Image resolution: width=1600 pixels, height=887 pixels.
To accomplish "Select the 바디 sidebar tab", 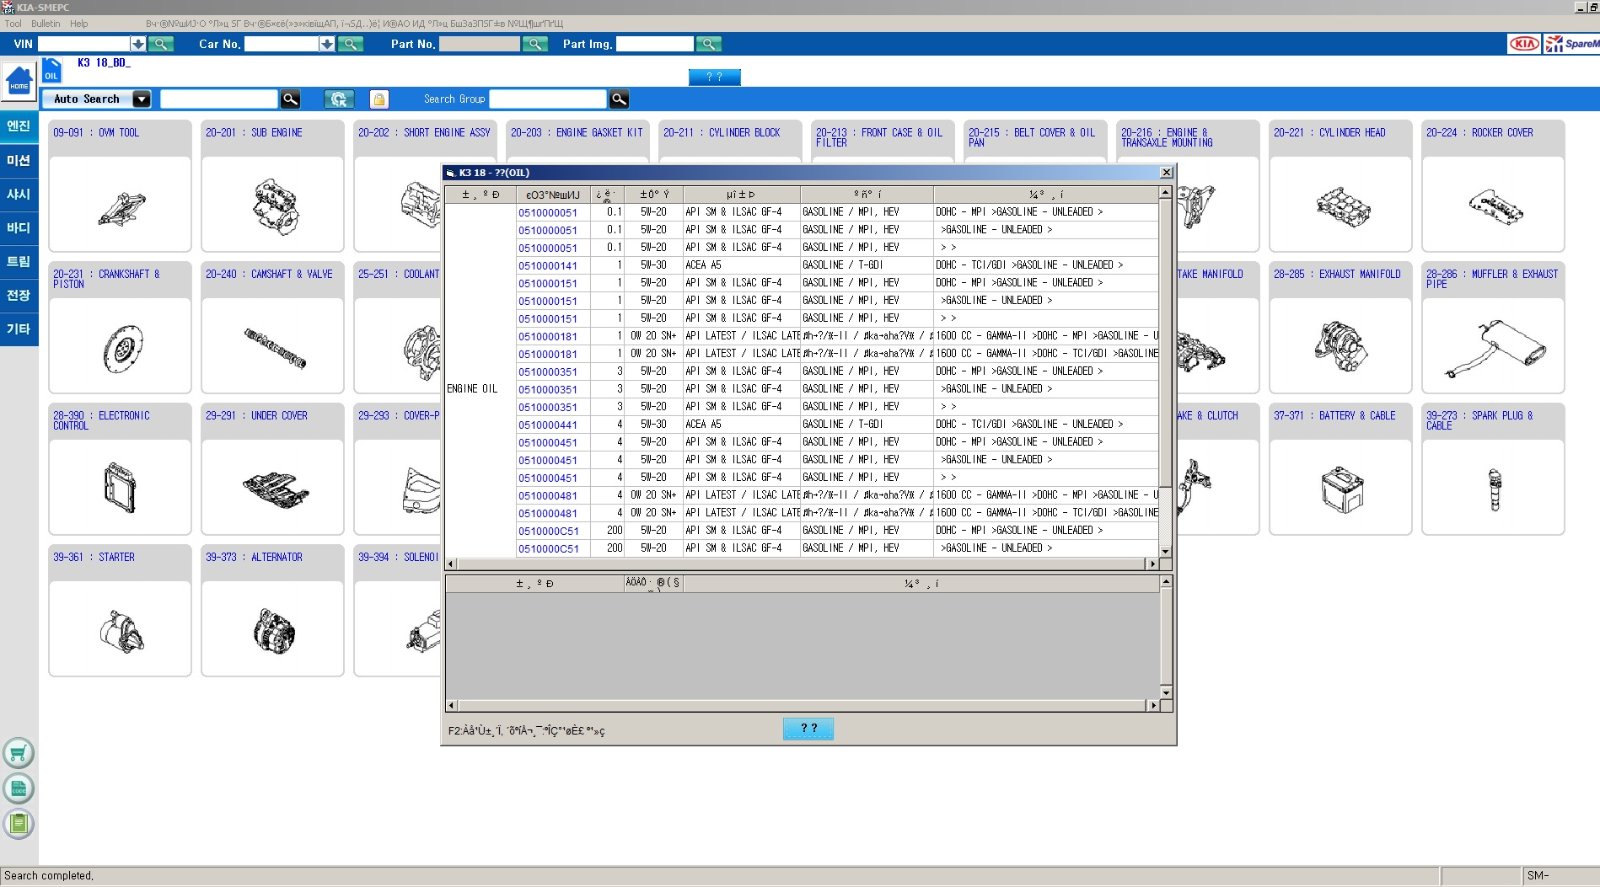I will pyautogui.click(x=19, y=228).
